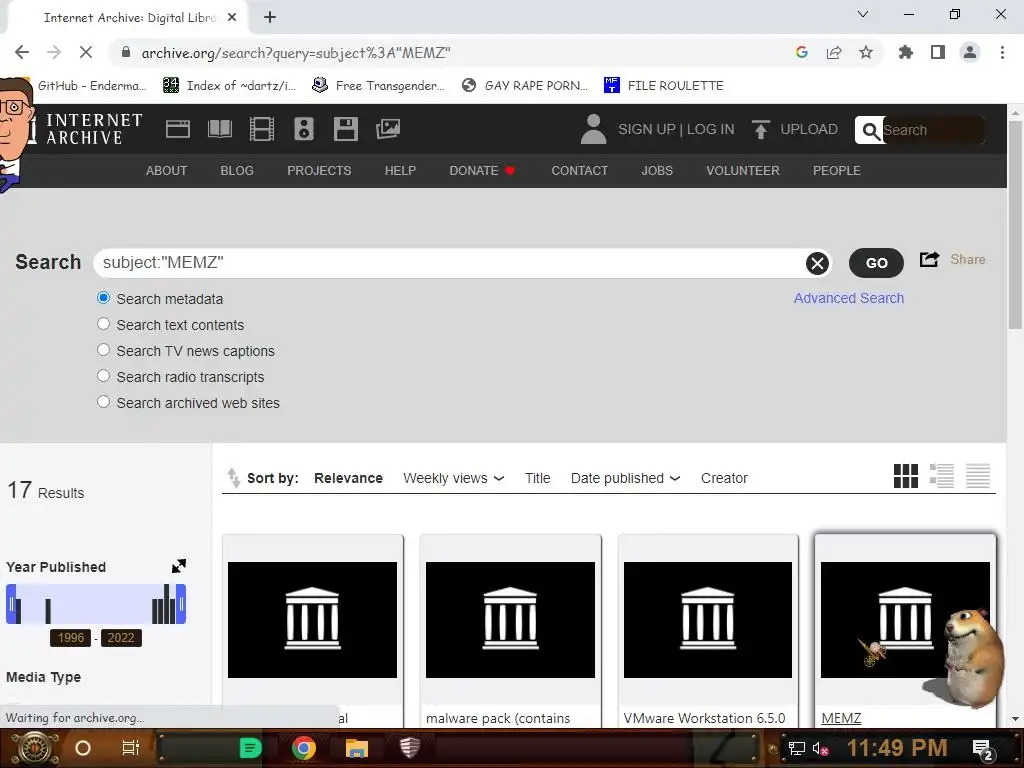
Task: Click the GO search button
Action: tap(876, 263)
